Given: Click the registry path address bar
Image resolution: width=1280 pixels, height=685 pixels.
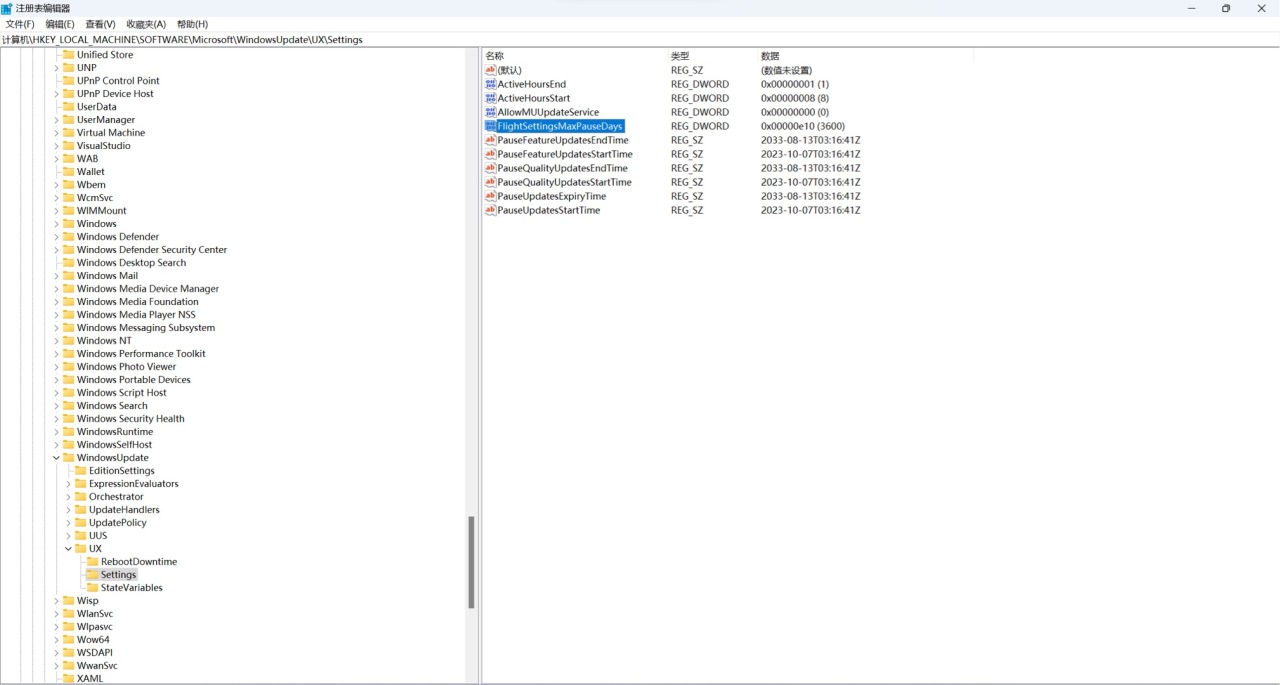Looking at the screenshot, I should 640,40.
